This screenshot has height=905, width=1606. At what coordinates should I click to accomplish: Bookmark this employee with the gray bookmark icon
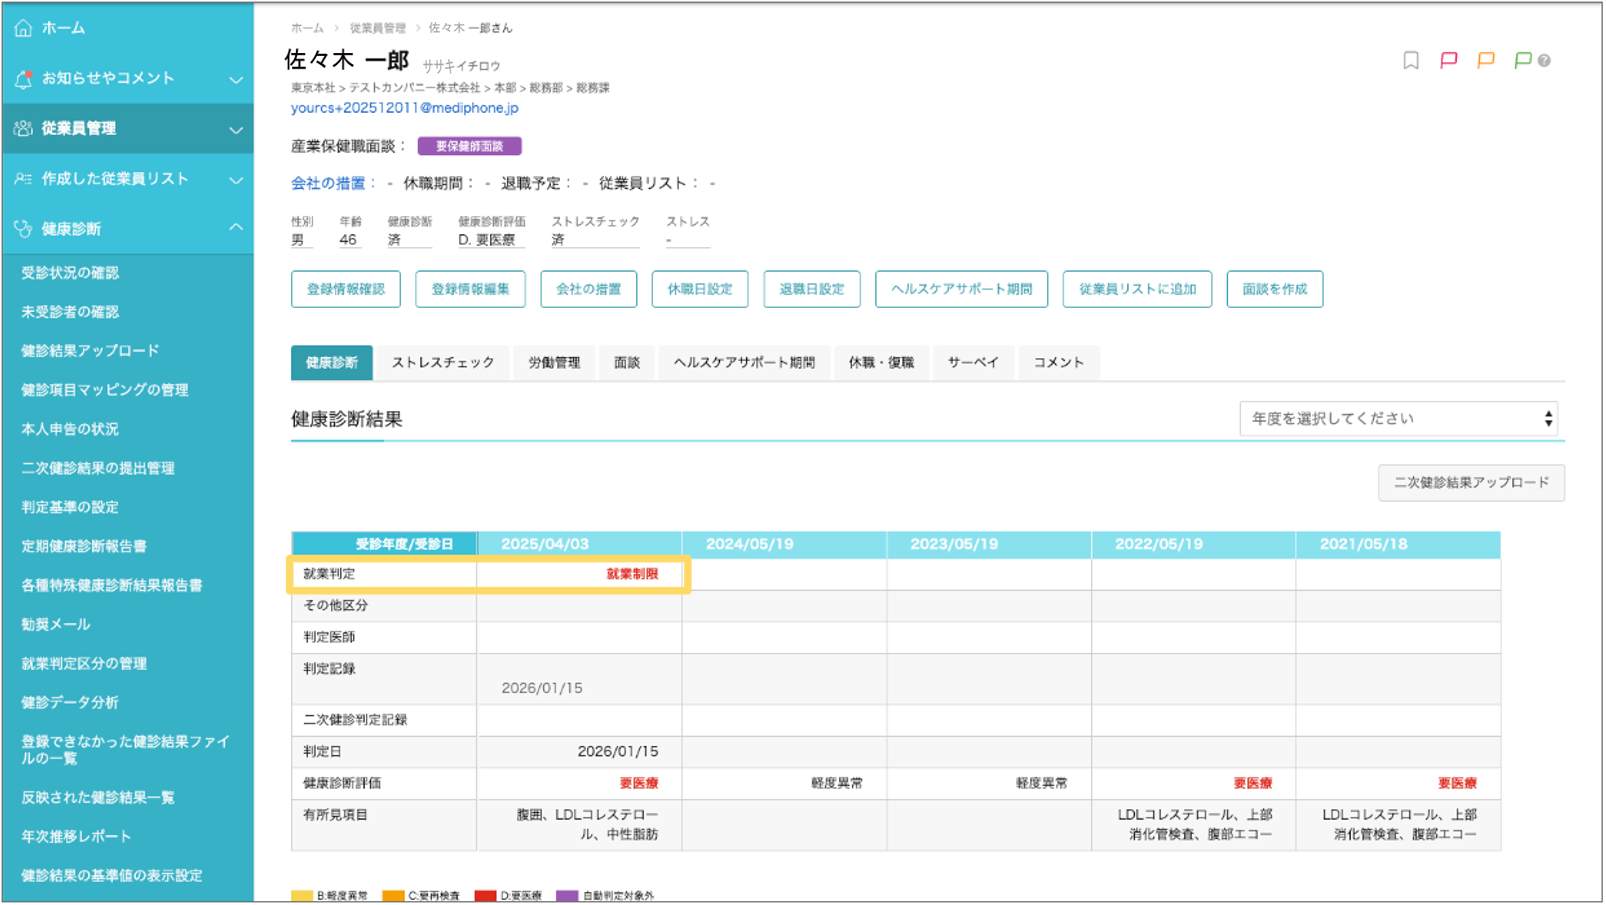(x=1411, y=61)
